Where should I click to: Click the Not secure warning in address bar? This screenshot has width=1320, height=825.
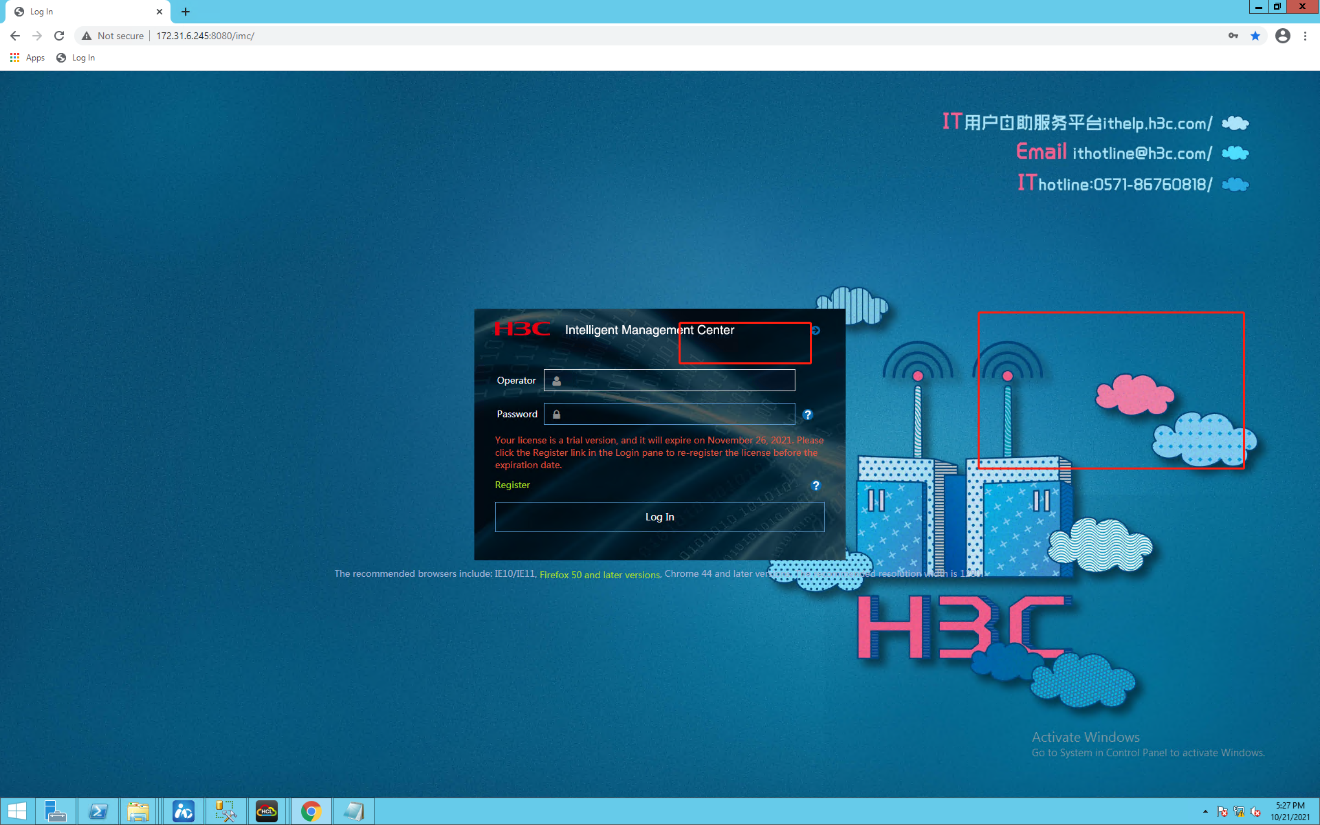(x=113, y=36)
